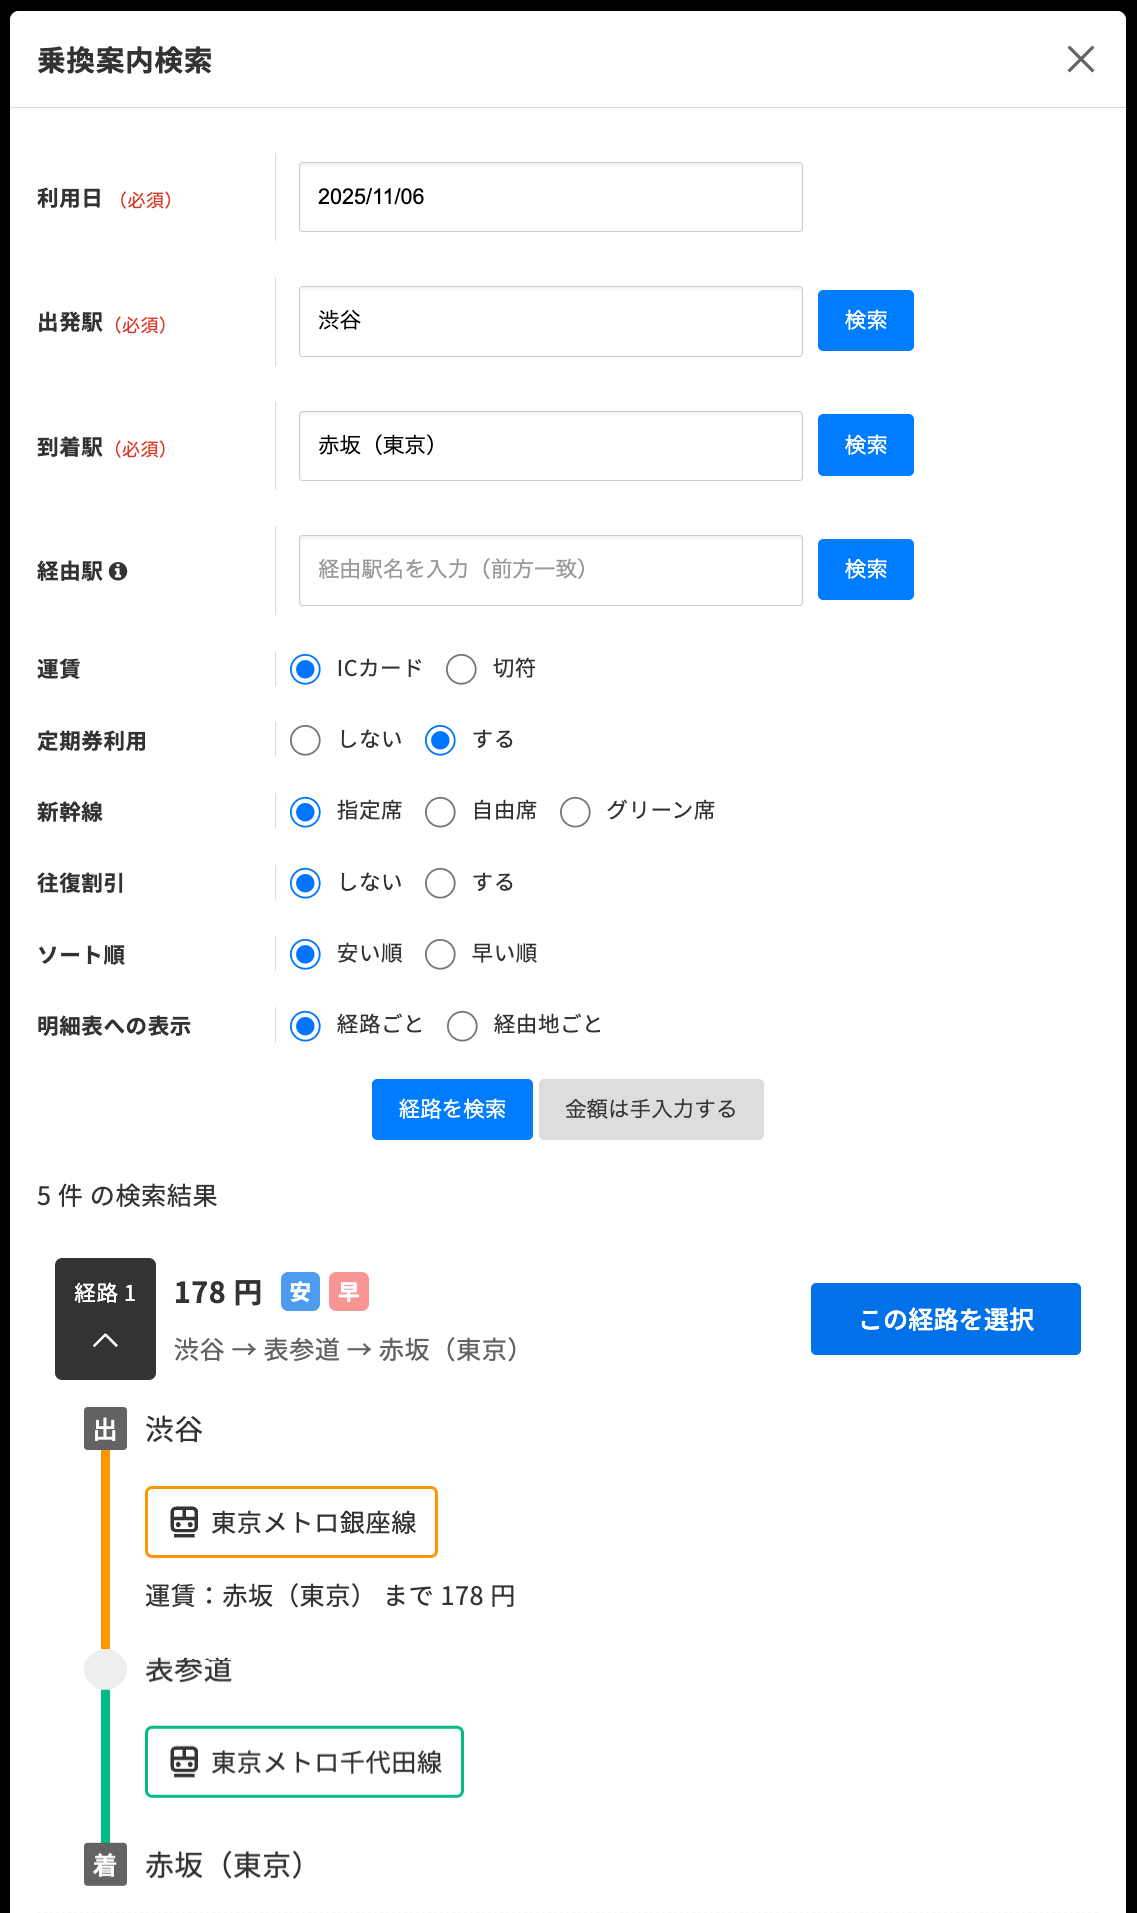Click the 着 arrival marker for 赤坂

click(105, 1864)
